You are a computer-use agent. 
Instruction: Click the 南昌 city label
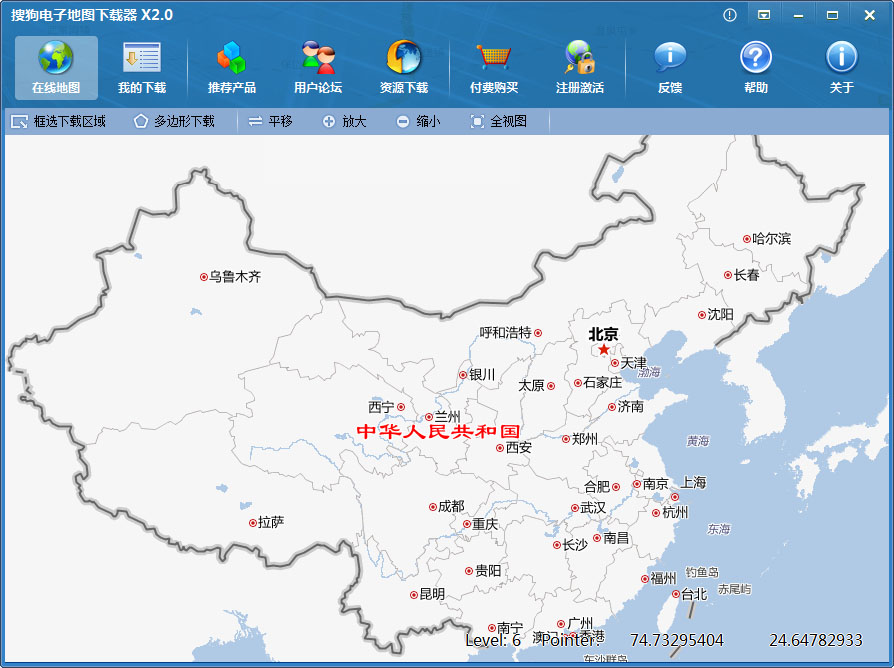point(616,537)
